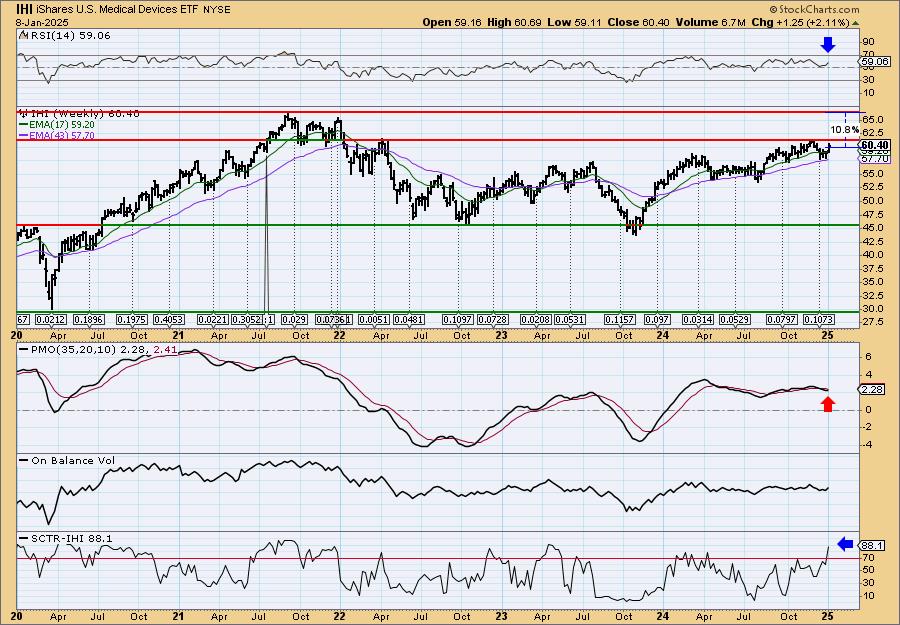The image size is (900, 625).
Task: Click the 0.029 value box
Action: click(x=295, y=319)
